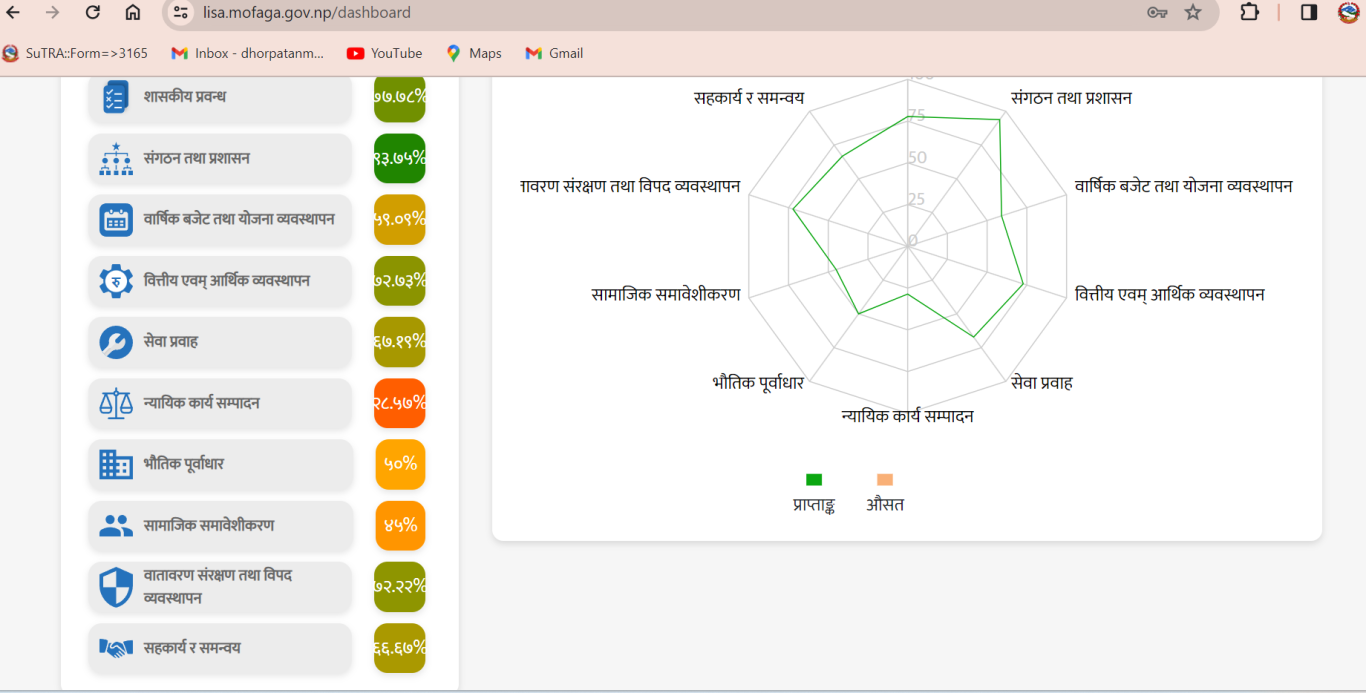
Task: Click the वित्तीय एवम् आर्थिक gear icon
Action: click(x=116, y=281)
